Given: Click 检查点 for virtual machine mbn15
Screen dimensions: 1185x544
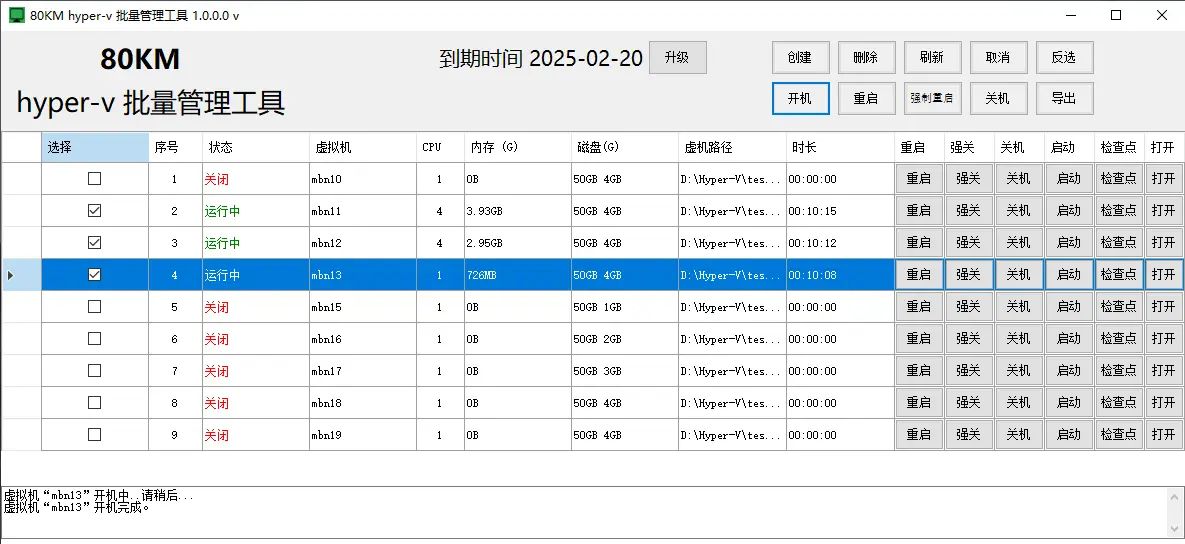Looking at the screenshot, I should [x=1119, y=307].
